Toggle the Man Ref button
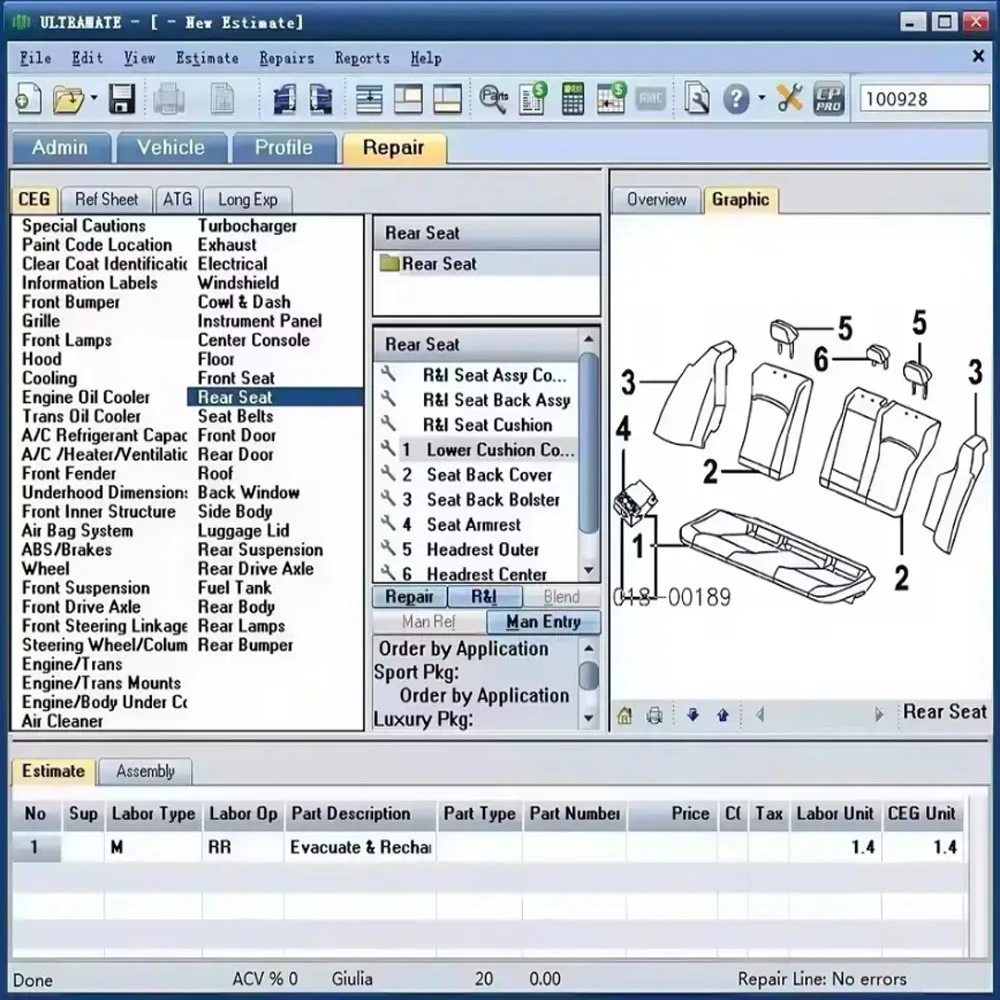 pos(429,622)
